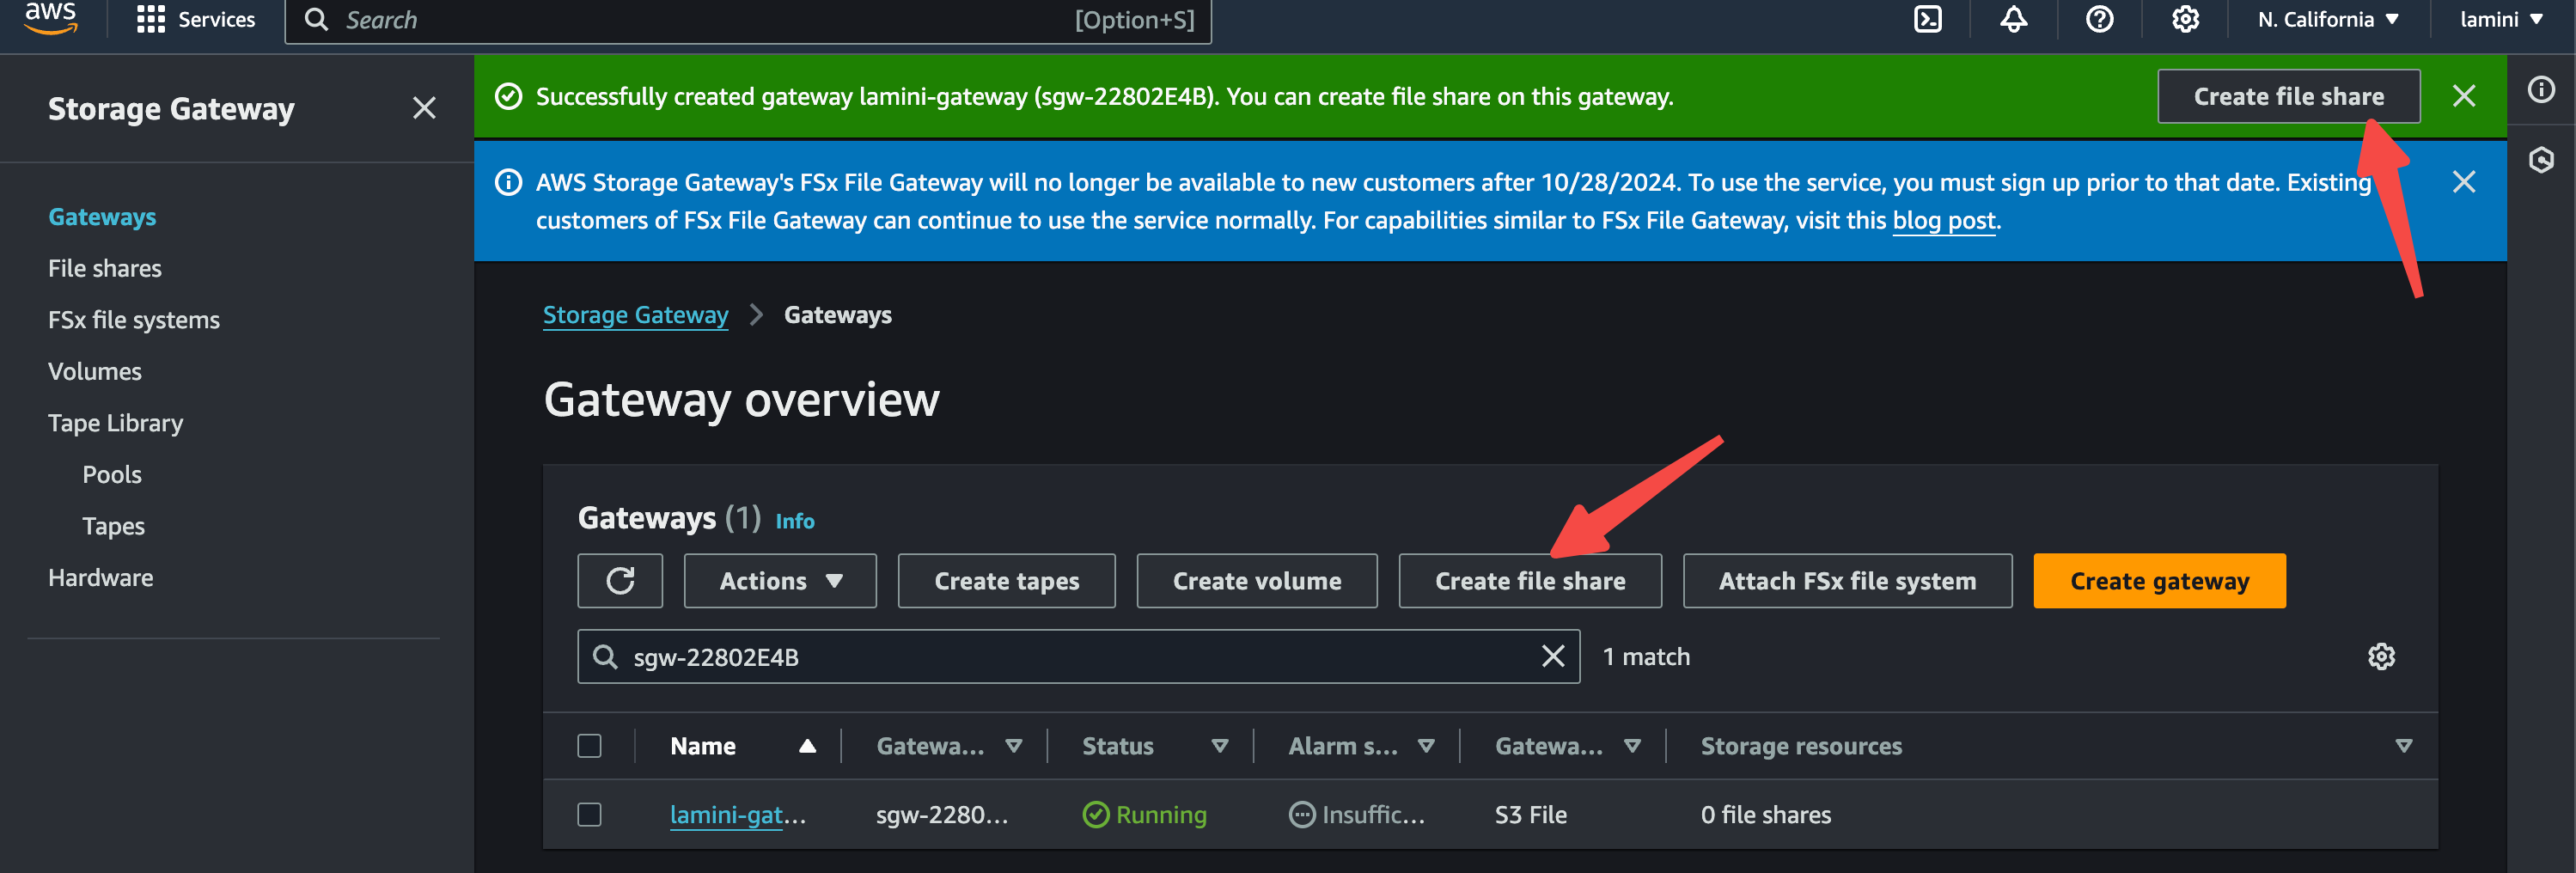Launch the CloudShell terminal icon
This screenshot has width=2576, height=873.
pyautogui.click(x=1927, y=19)
